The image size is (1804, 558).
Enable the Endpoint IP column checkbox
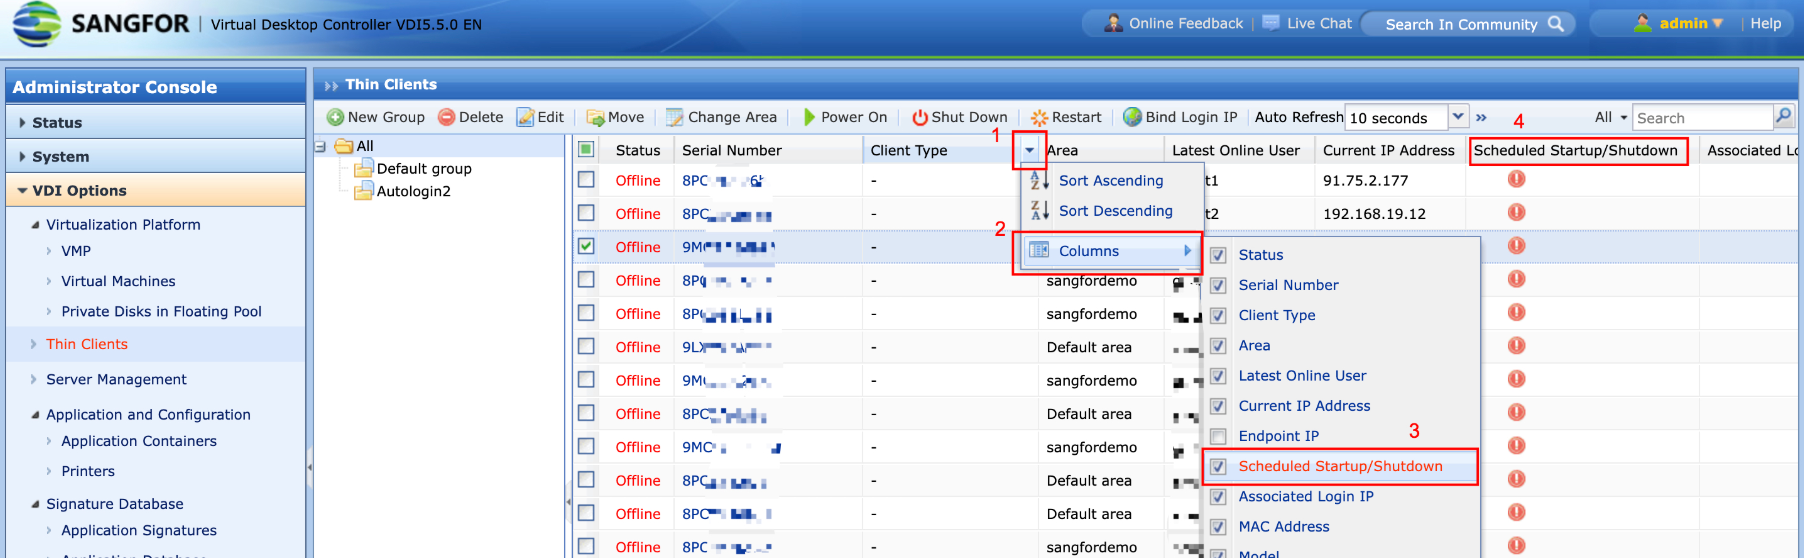(x=1218, y=436)
